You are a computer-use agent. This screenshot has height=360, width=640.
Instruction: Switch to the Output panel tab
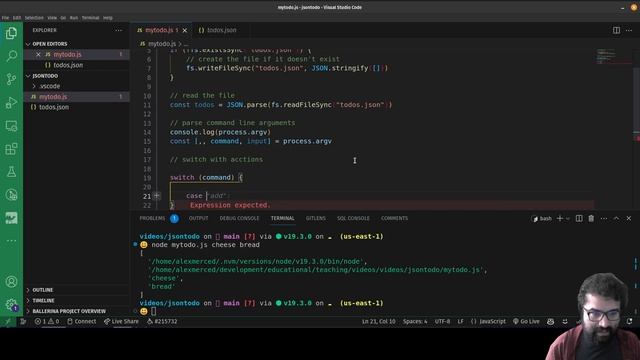coord(198,218)
